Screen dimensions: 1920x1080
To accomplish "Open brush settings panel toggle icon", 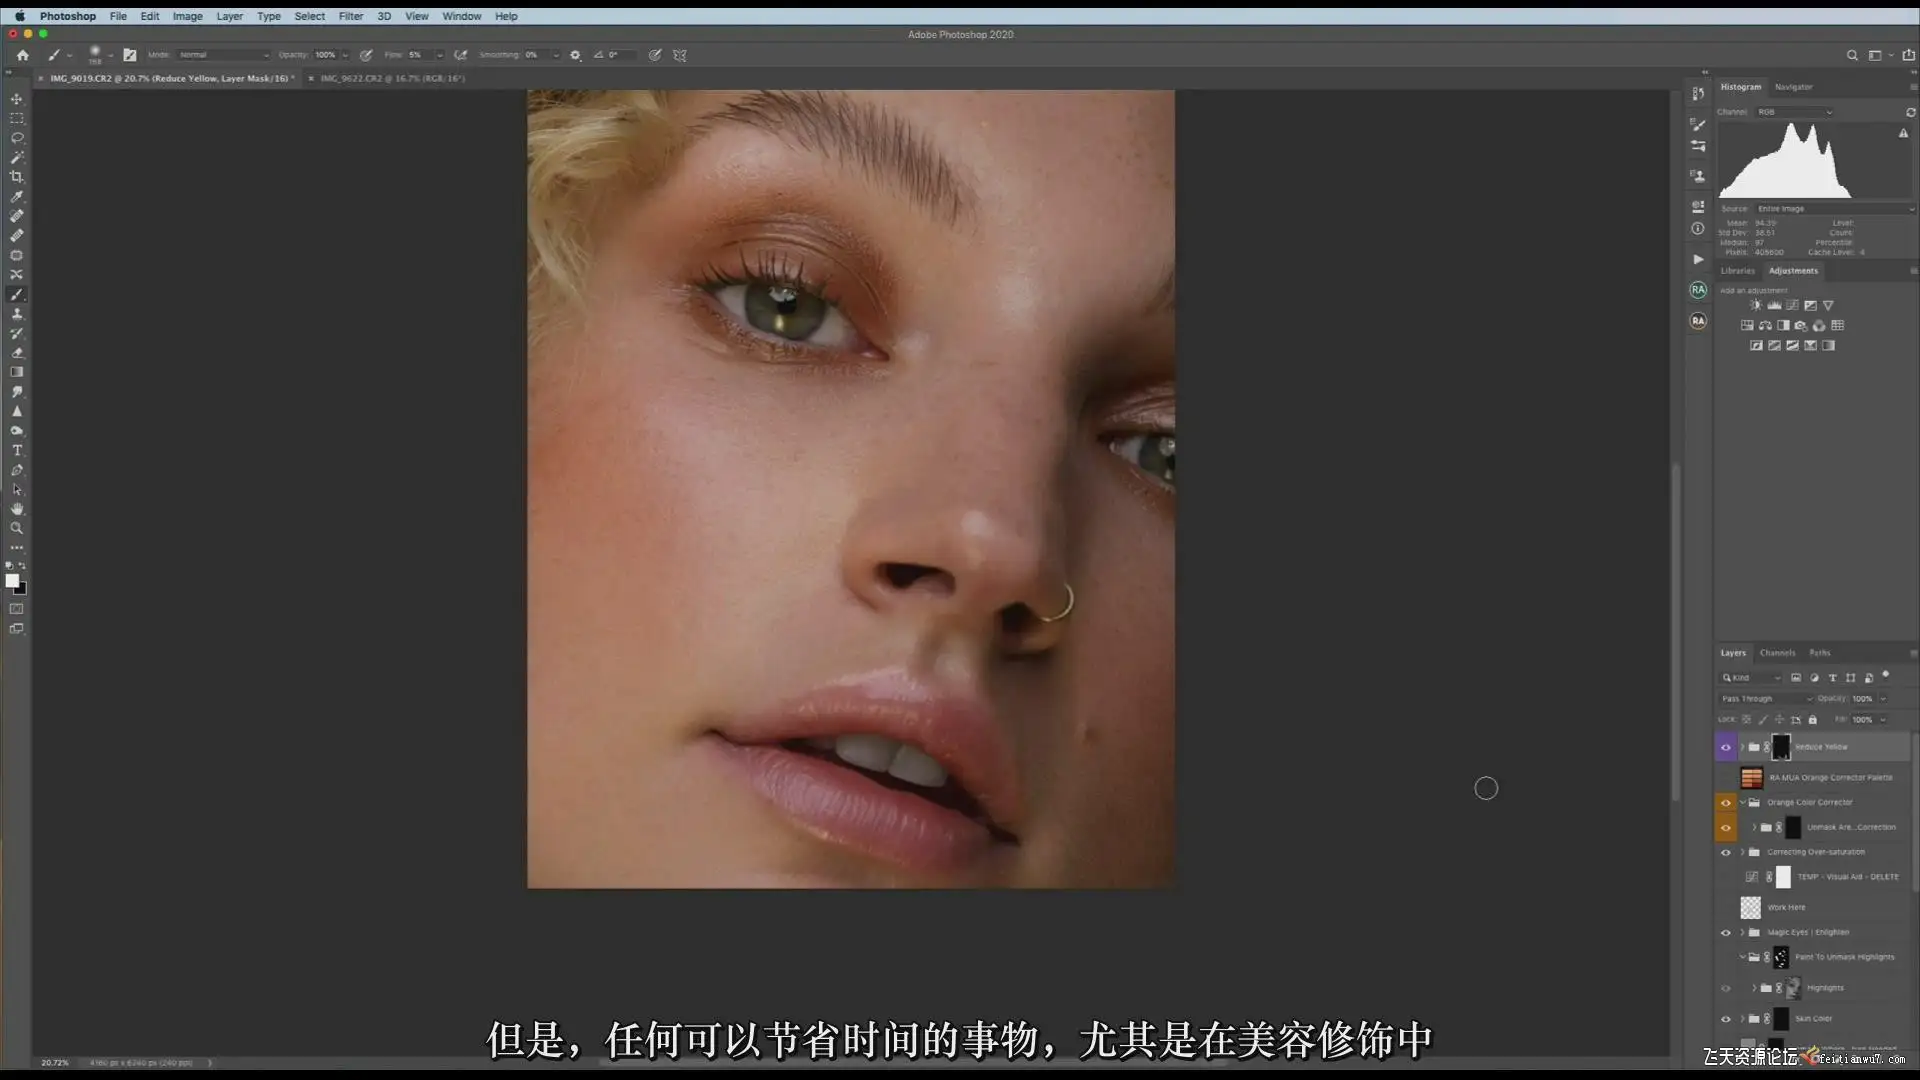I will 130,55.
